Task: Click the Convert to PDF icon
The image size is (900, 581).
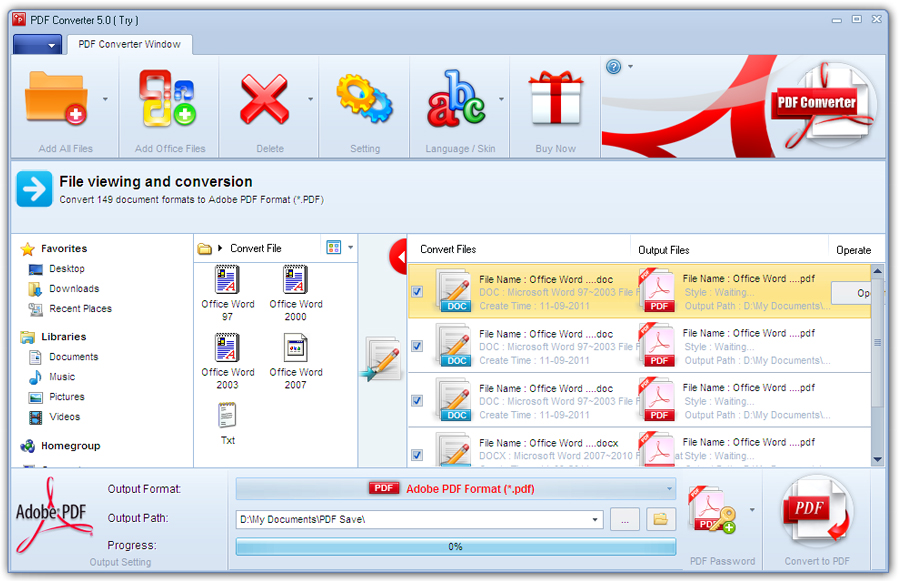Action: click(816, 511)
